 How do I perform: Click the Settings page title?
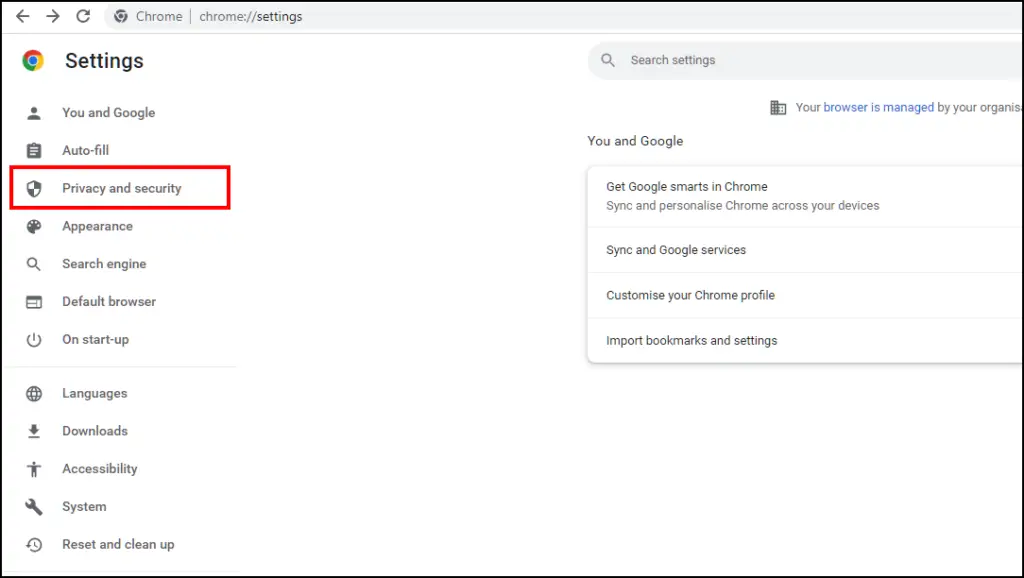click(x=104, y=61)
